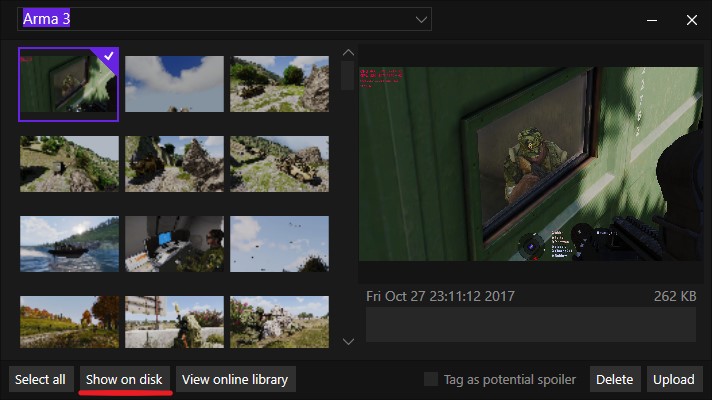Select the boat on water thumbnail
This screenshot has height=400, width=712.
tap(69, 244)
